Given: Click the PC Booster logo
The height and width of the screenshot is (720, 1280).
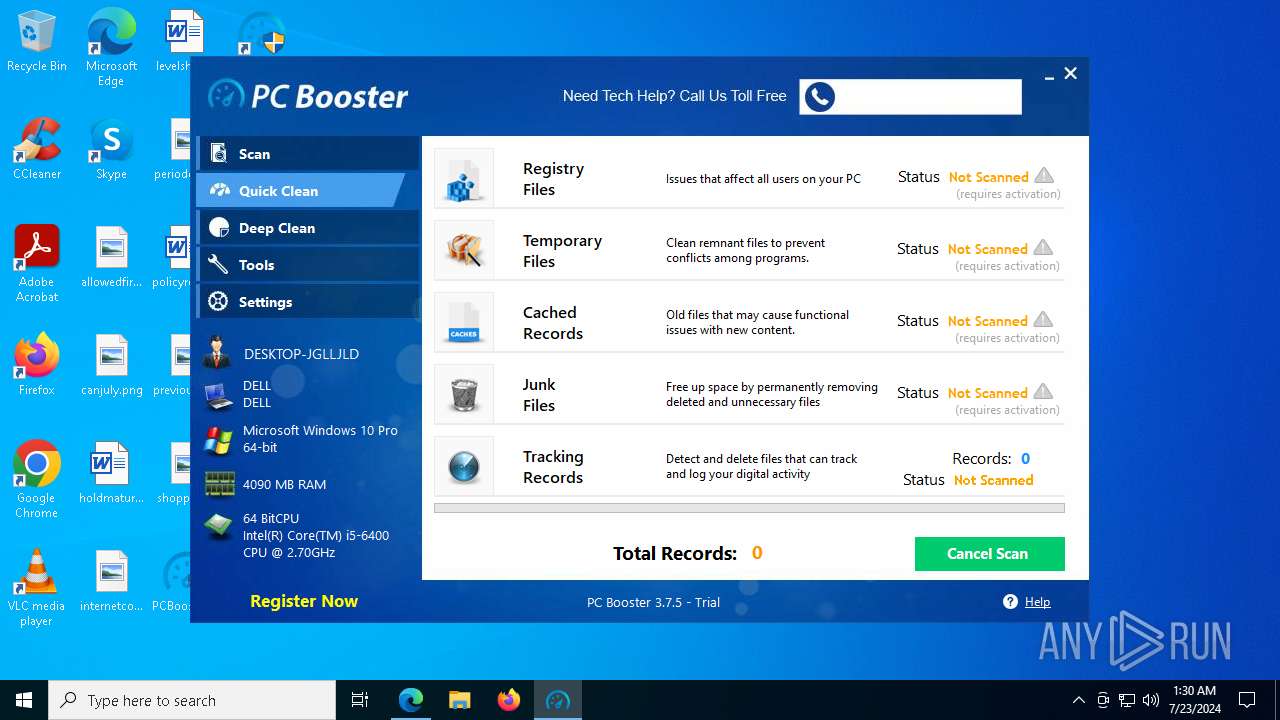Looking at the screenshot, I should pyautogui.click(x=308, y=96).
